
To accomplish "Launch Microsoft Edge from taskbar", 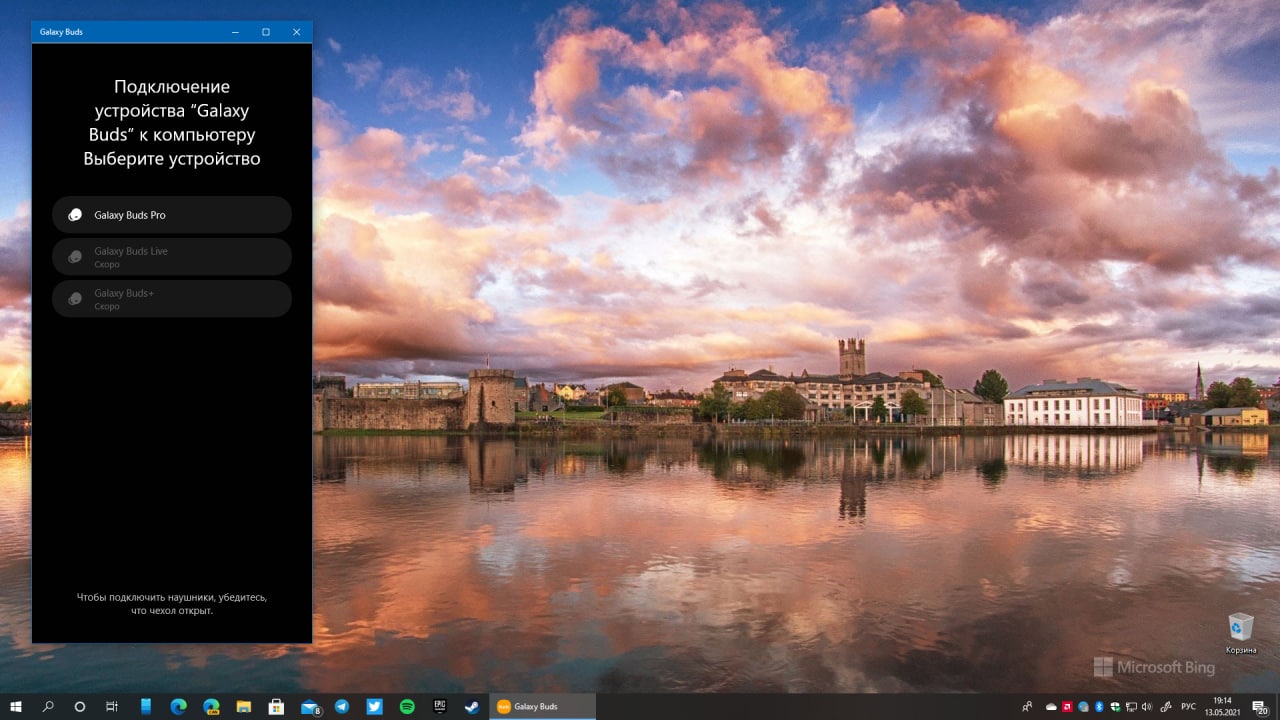I will [179, 706].
